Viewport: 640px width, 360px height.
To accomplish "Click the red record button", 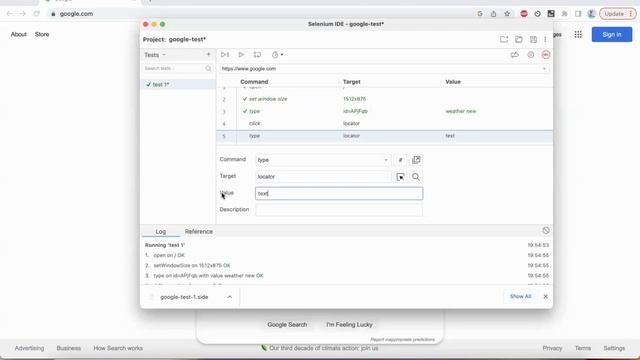I will (546, 55).
